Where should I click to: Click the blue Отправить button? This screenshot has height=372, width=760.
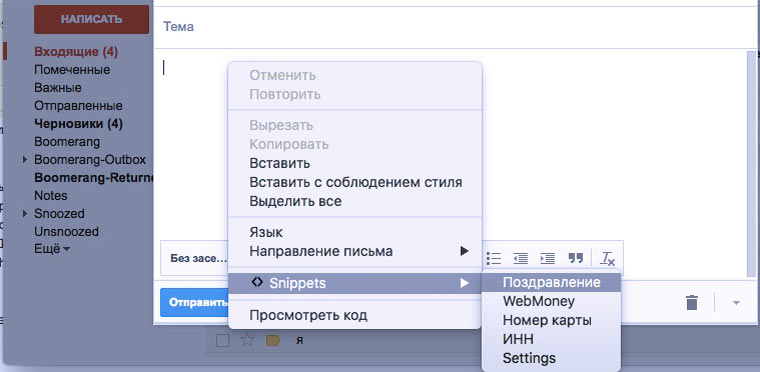pos(194,303)
